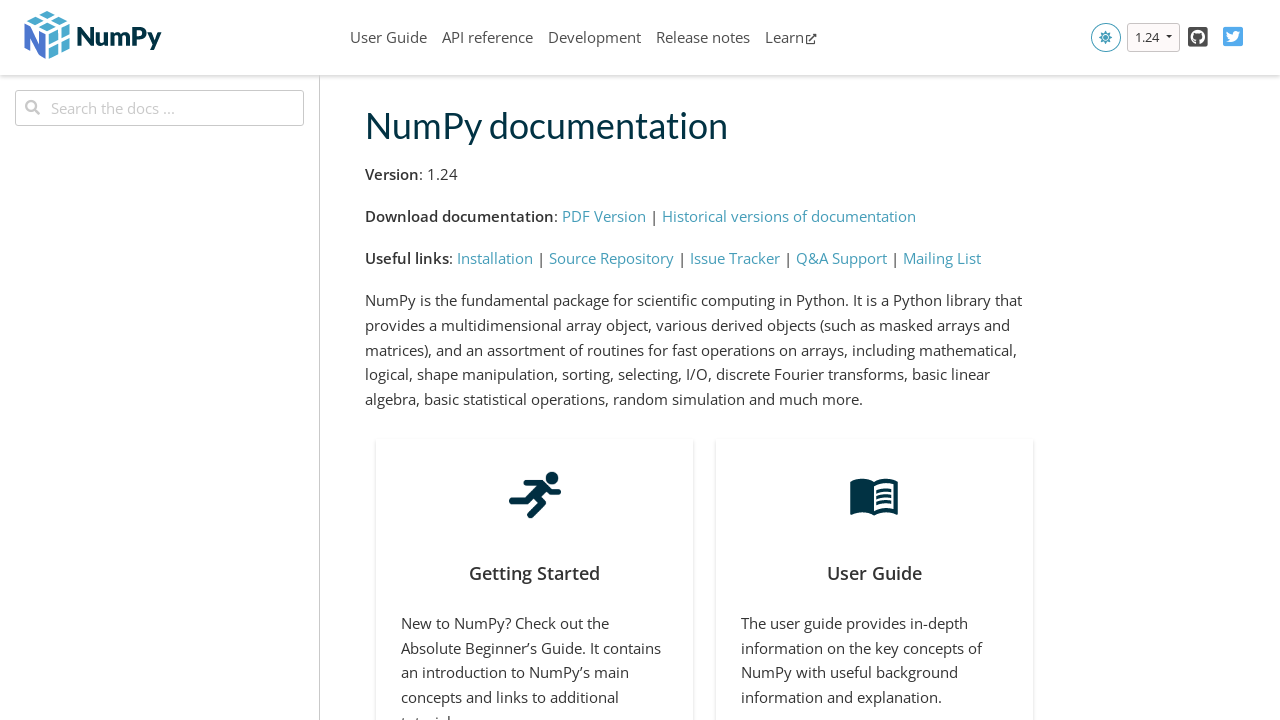
Task: Open the Twitter icon link
Action: tap(1233, 37)
